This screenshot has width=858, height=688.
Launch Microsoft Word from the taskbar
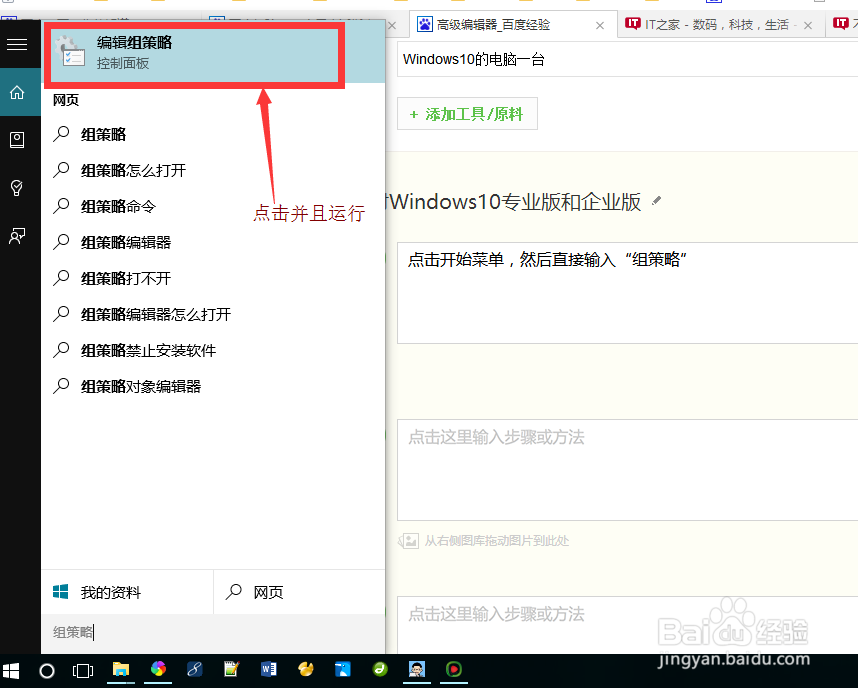tap(268, 670)
